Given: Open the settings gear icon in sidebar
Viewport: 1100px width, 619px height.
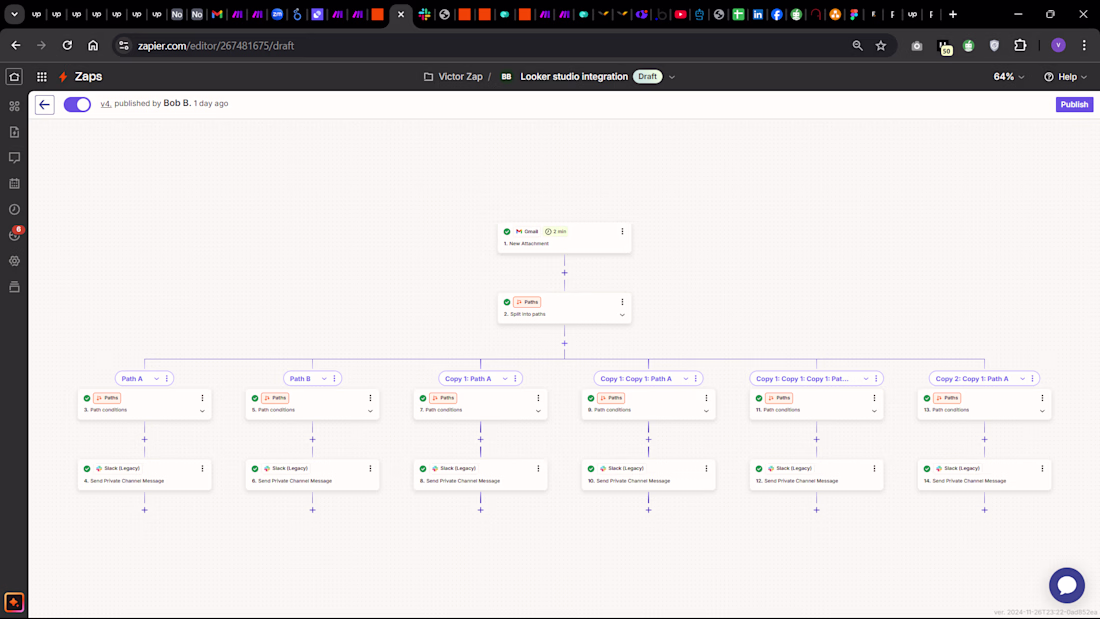Looking at the screenshot, I should coord(14,260).
